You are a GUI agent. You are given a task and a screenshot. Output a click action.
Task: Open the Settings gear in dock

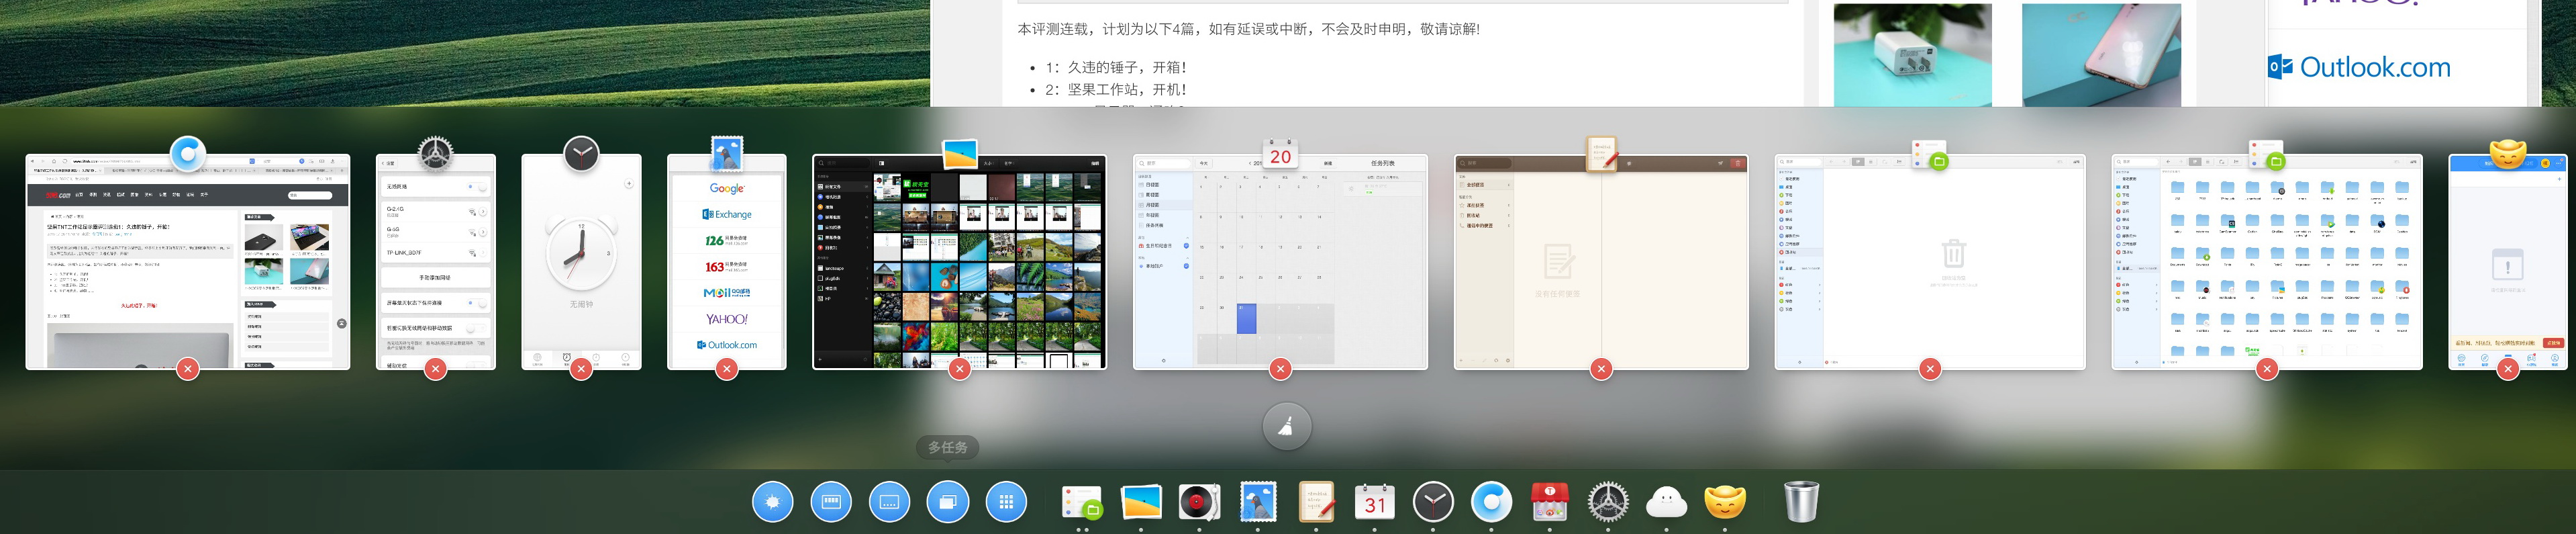[x=1608, y=502]
